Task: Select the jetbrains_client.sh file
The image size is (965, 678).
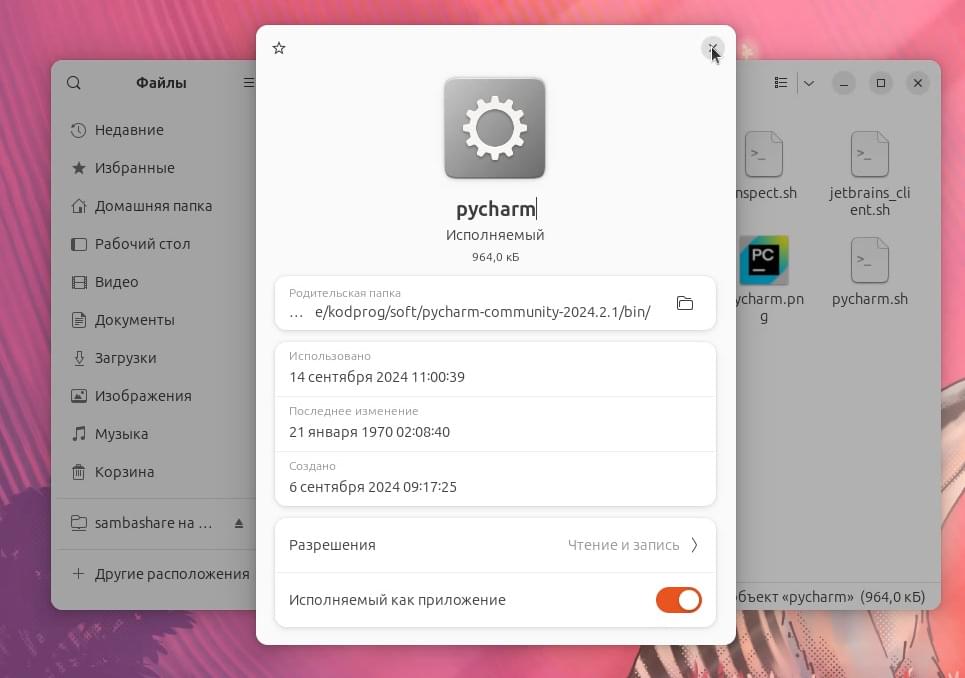Action: [x=870, y=174]
